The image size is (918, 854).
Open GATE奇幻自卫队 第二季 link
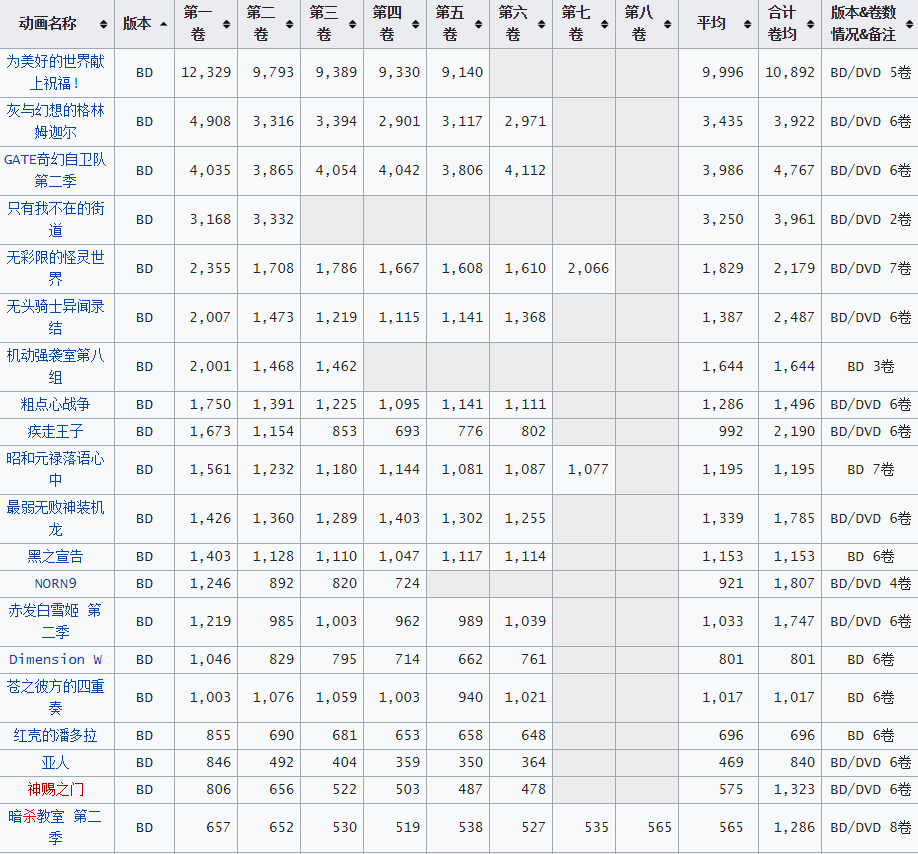[x=56, y=170]
